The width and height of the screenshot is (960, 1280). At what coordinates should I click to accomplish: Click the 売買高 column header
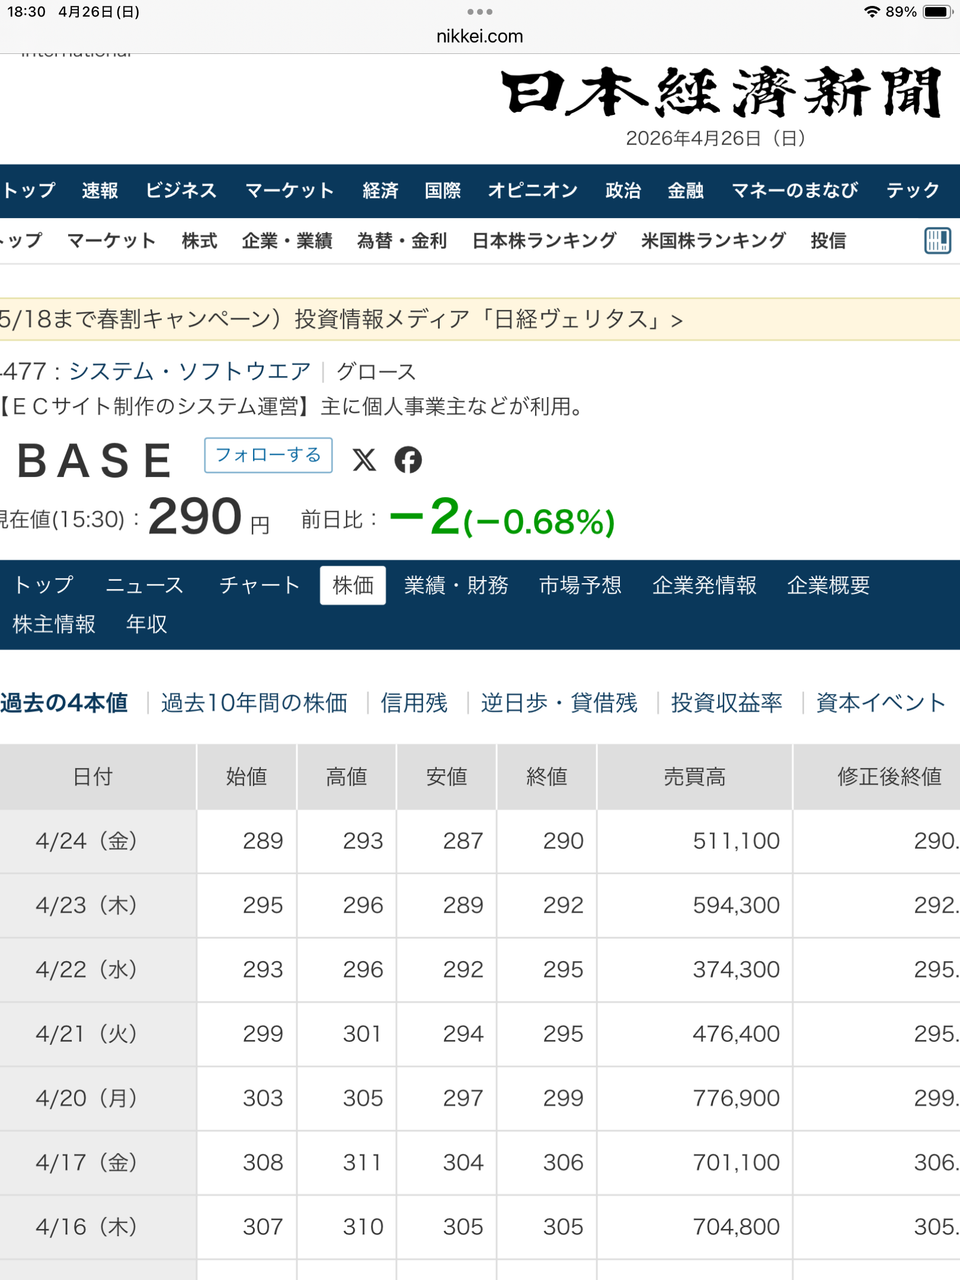695,777
